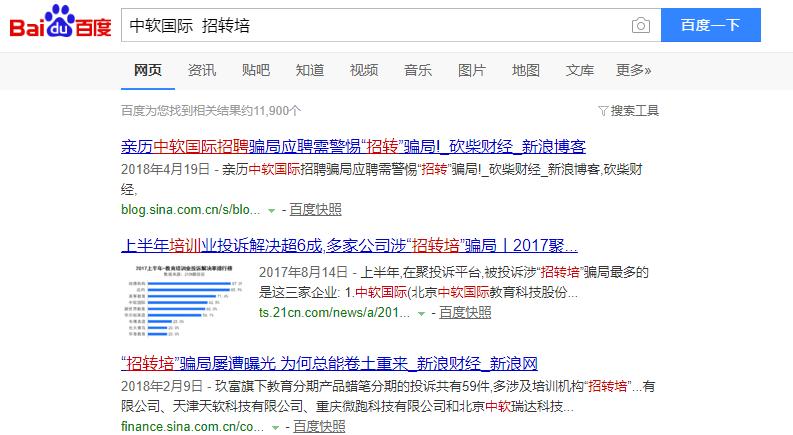The width and height of the screenshot is (793, 435).
Task: Click blog.sina.com.cn result URL
Action: click(191, 209)
